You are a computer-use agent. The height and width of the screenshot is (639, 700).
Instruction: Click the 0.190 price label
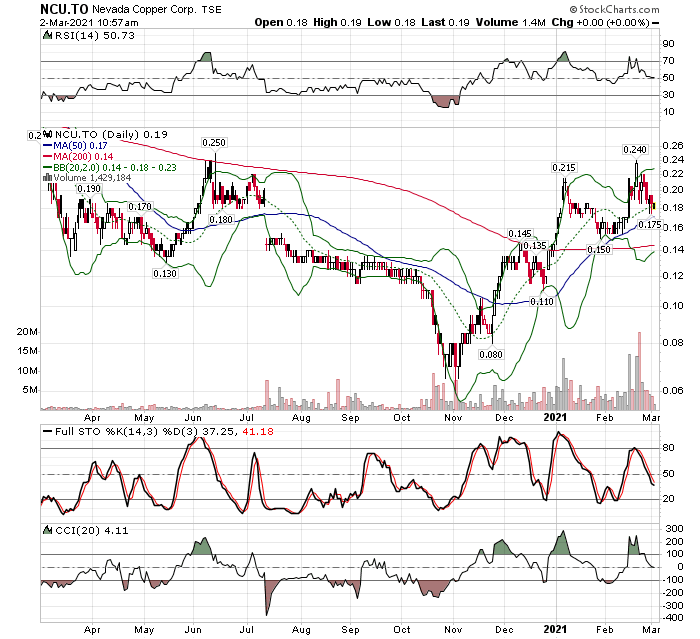[89, 189]
